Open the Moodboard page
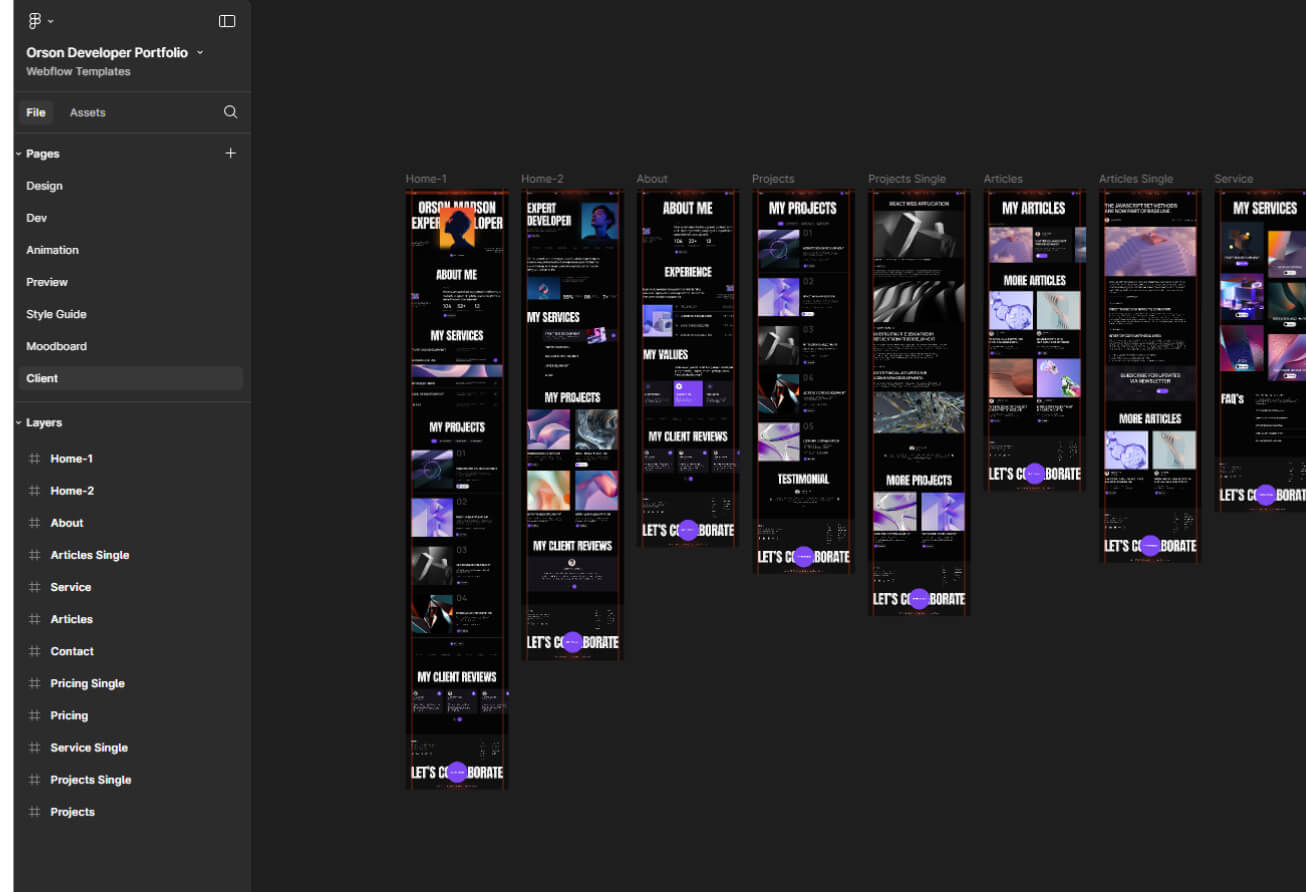This screenshot has height=892, width=1306. [56, 346]
